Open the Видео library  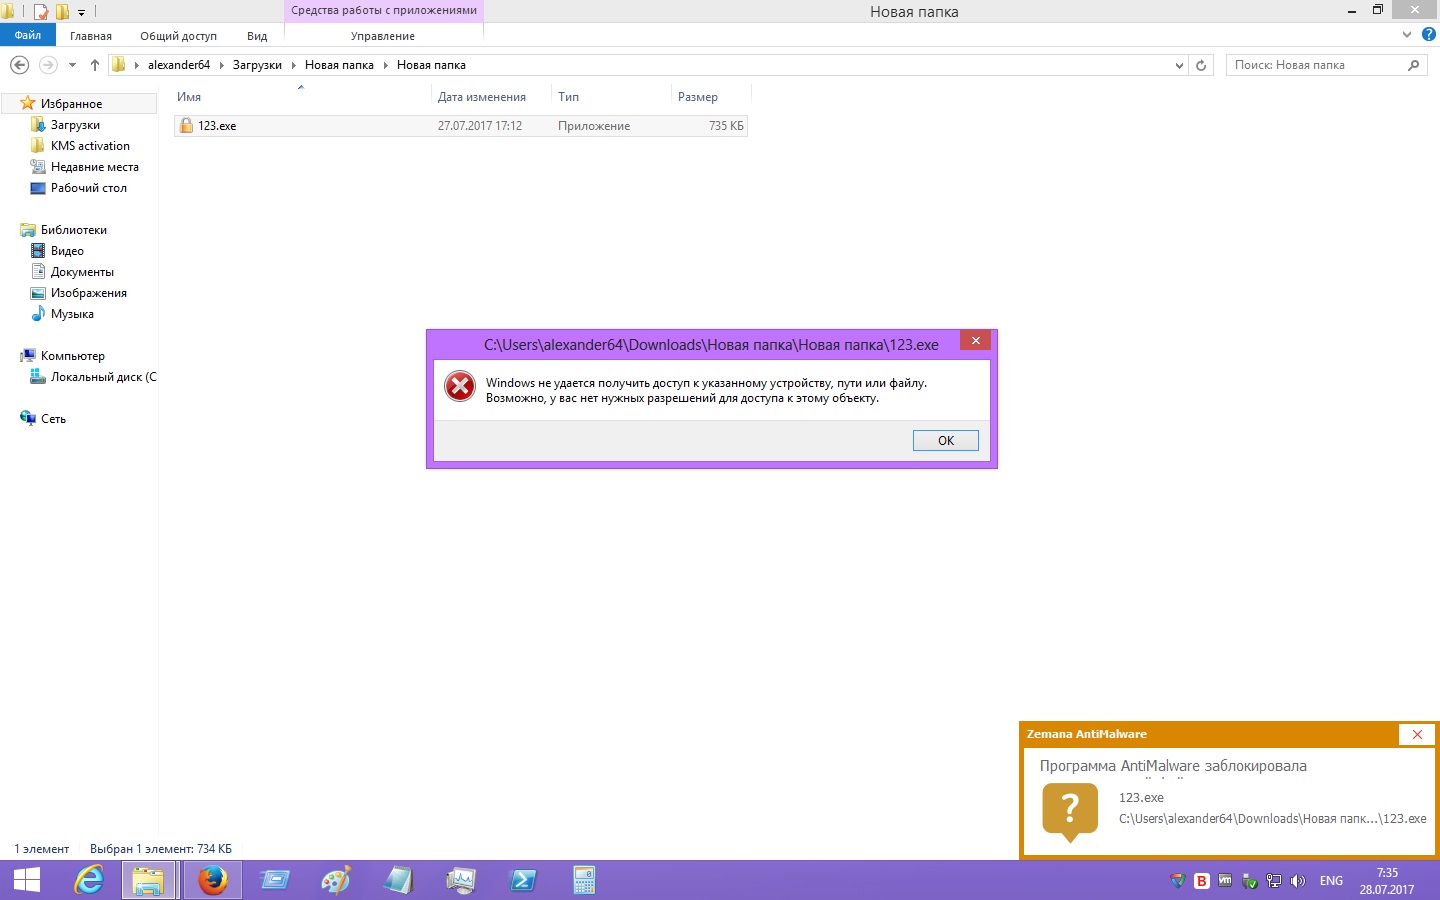pos(67,251)
